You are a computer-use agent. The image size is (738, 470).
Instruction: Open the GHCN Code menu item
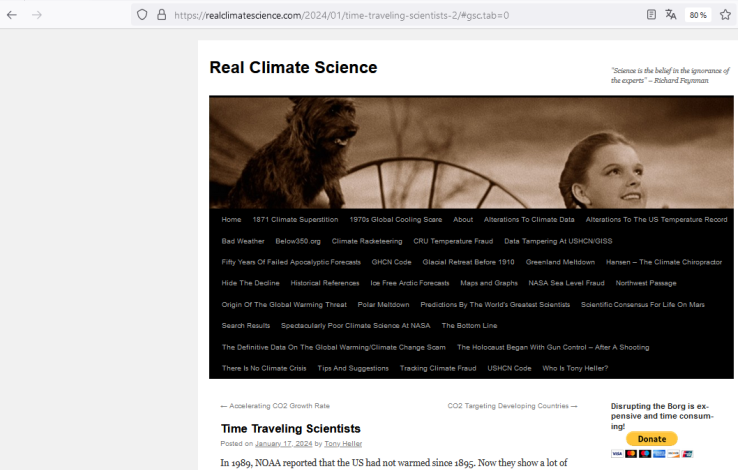(x=392, y=262)
